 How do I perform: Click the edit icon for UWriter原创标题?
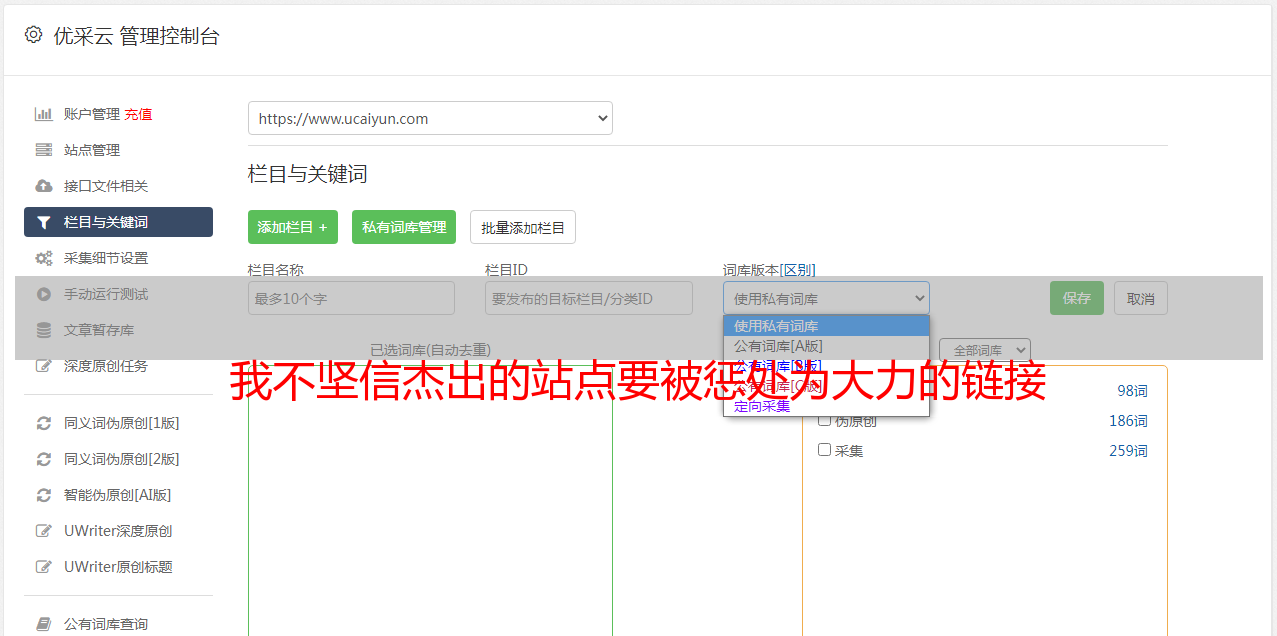pyautogui.click(x=44, y=567)
